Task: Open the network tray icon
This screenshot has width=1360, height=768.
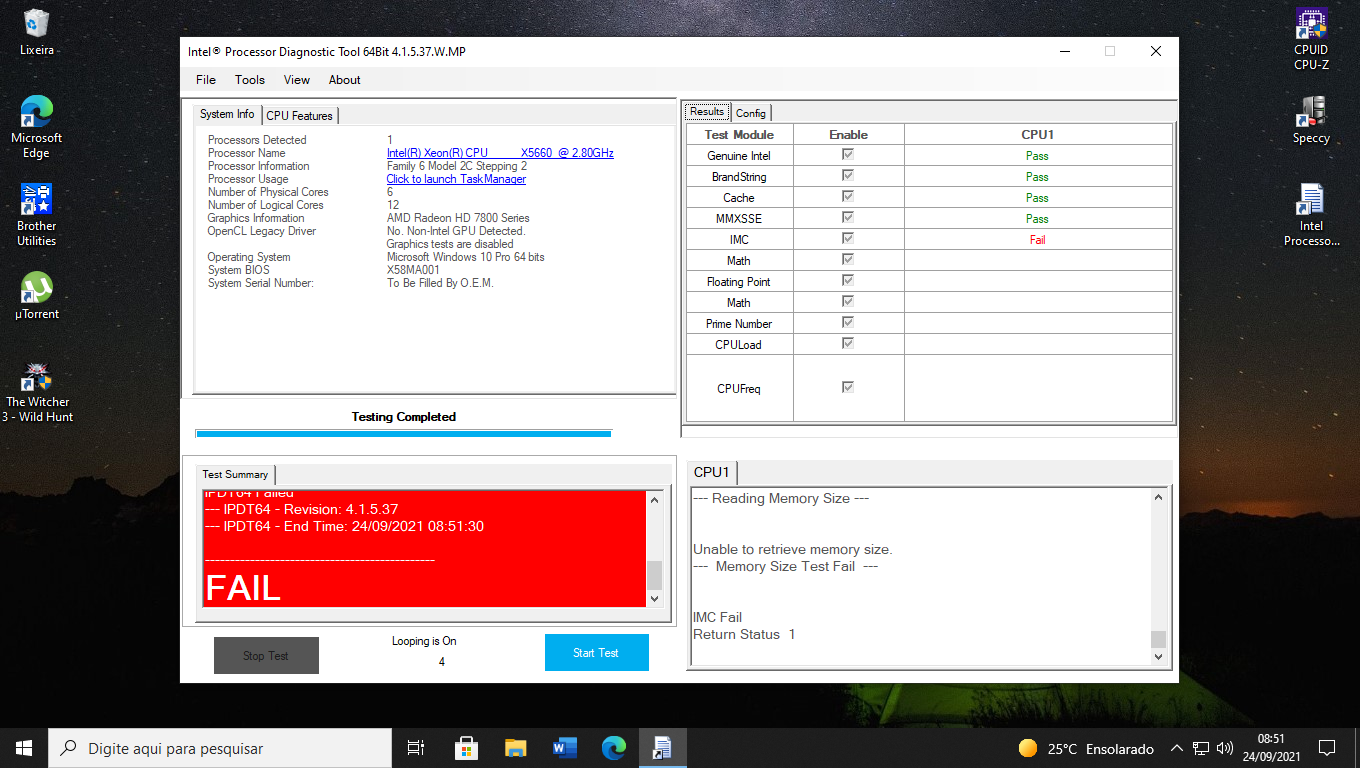Action: (1201, 748)
